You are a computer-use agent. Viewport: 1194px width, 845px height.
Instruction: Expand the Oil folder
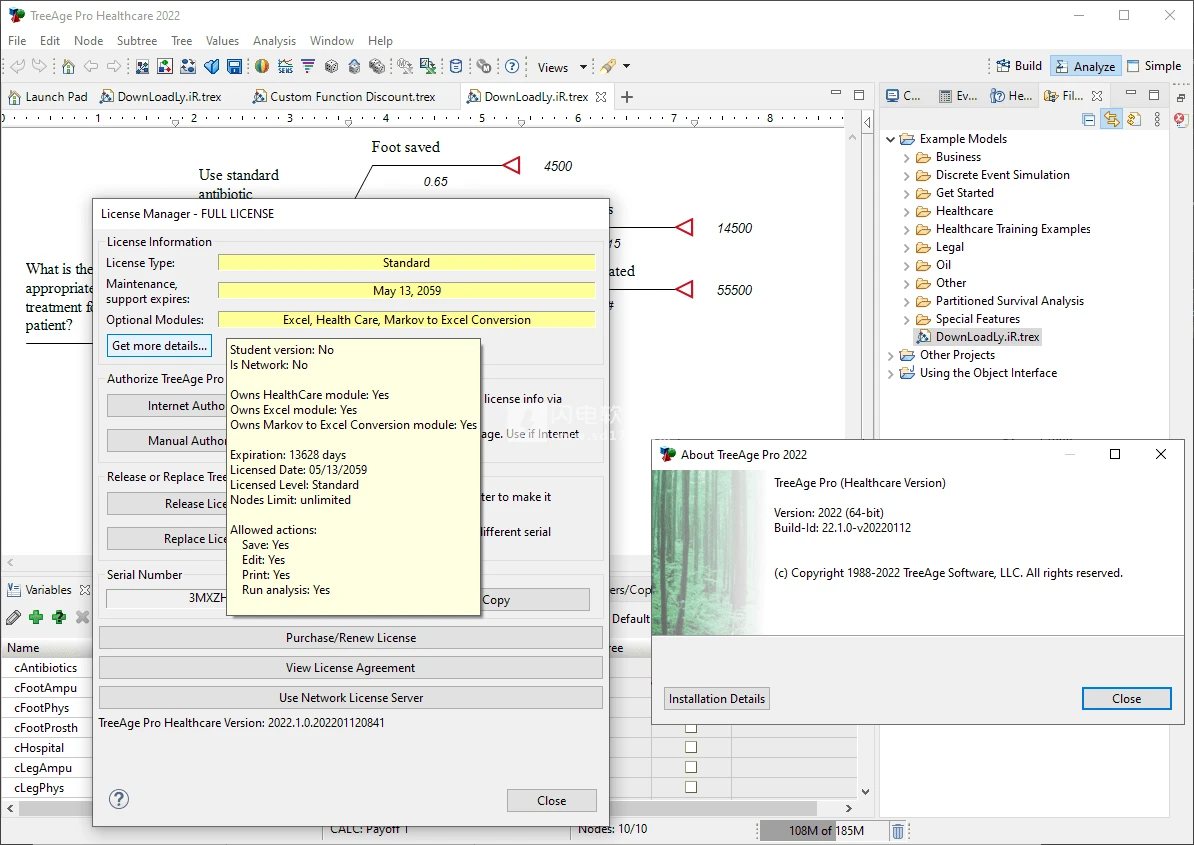(906, 266)
